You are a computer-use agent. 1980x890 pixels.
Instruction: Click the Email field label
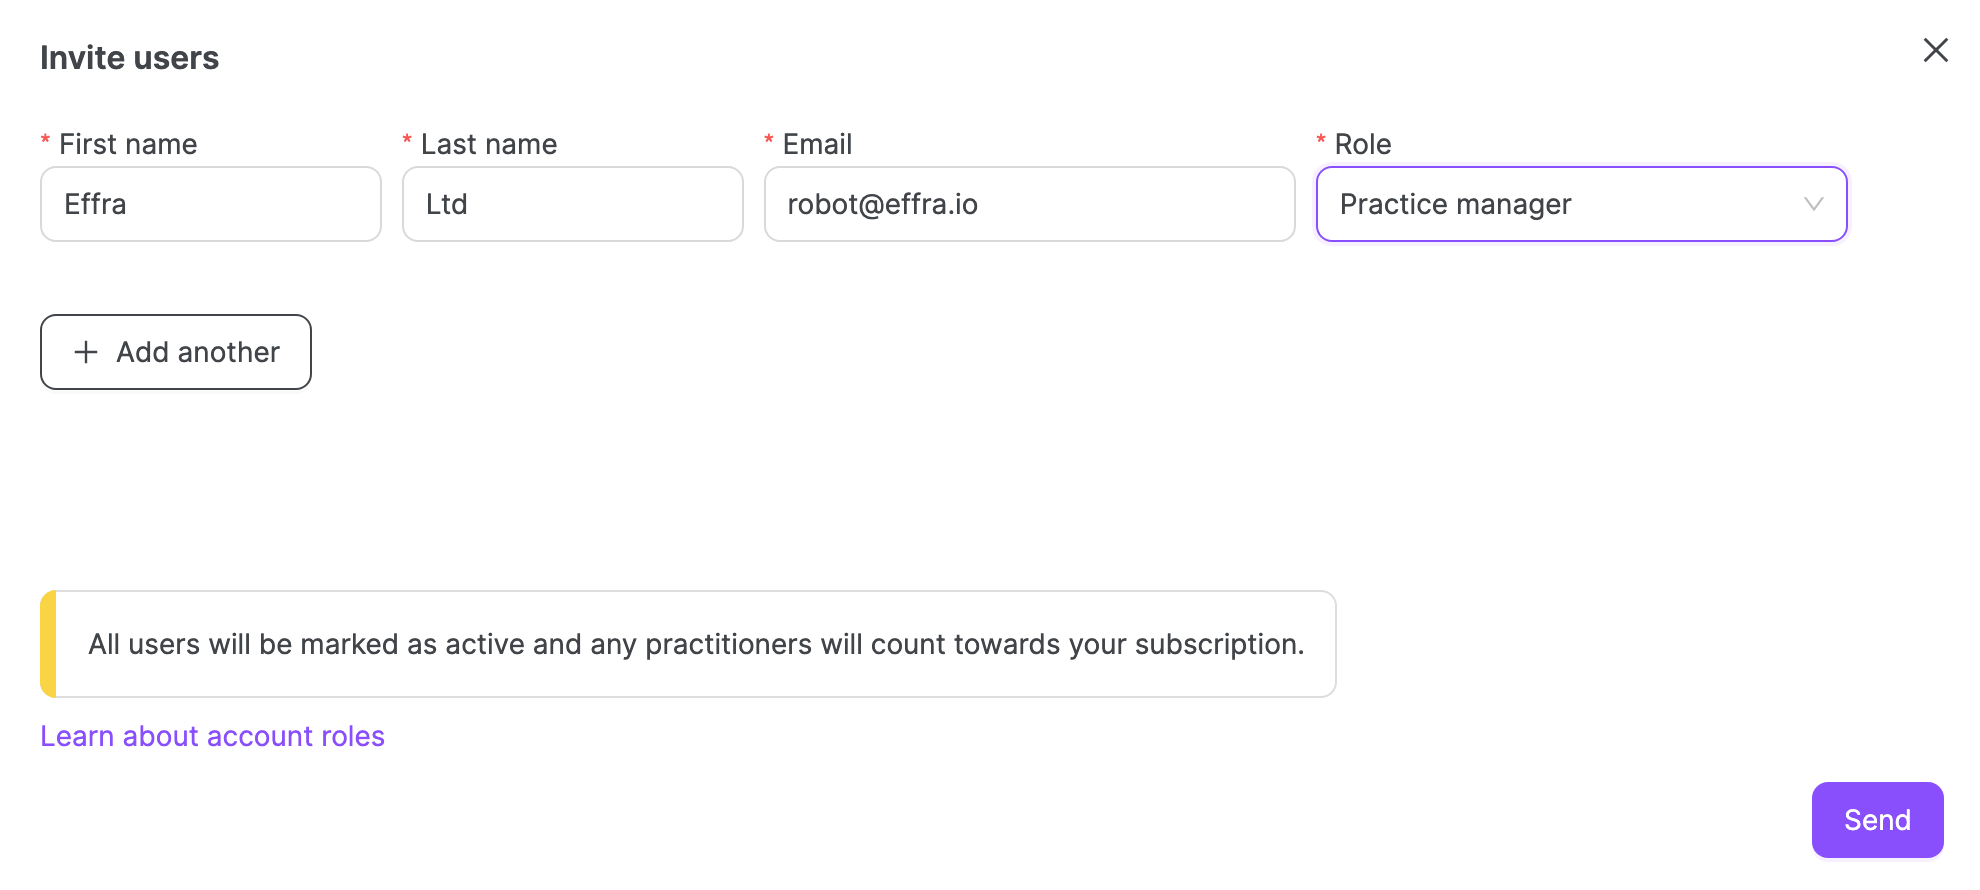point(817,144)
